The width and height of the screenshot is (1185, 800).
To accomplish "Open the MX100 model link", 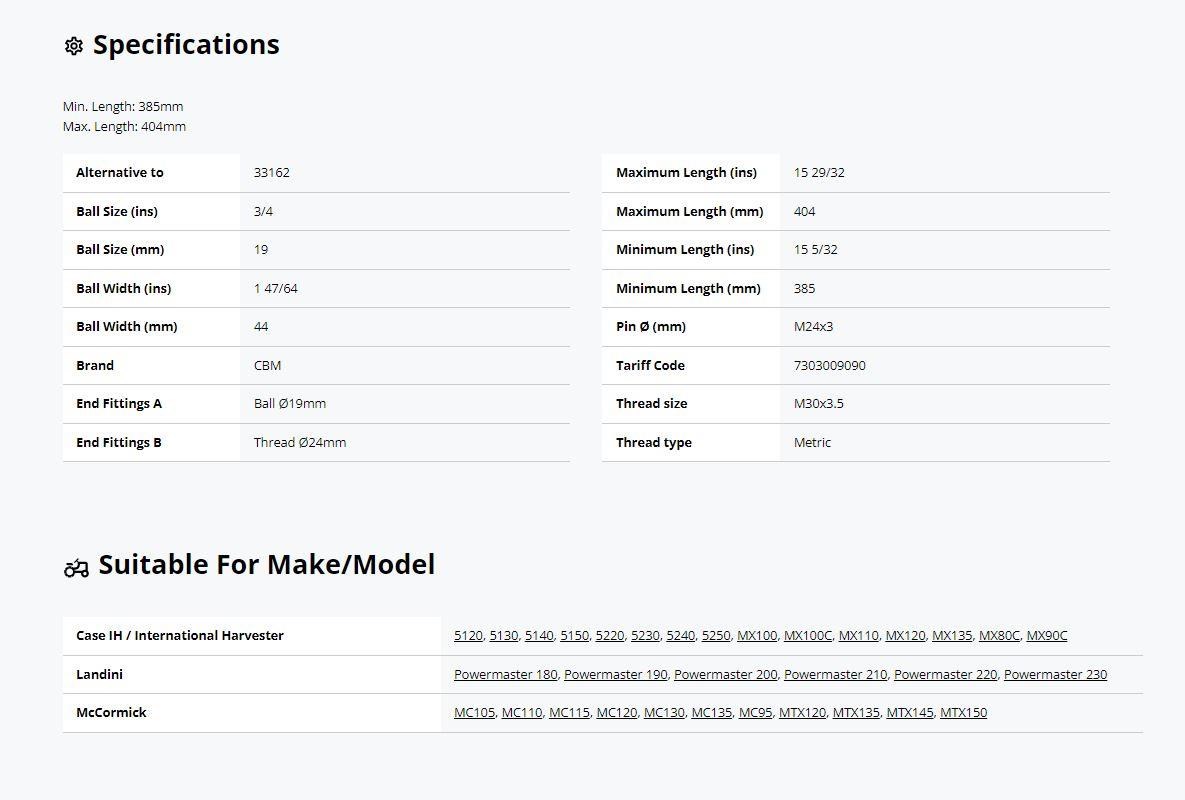I will point(756,635).
